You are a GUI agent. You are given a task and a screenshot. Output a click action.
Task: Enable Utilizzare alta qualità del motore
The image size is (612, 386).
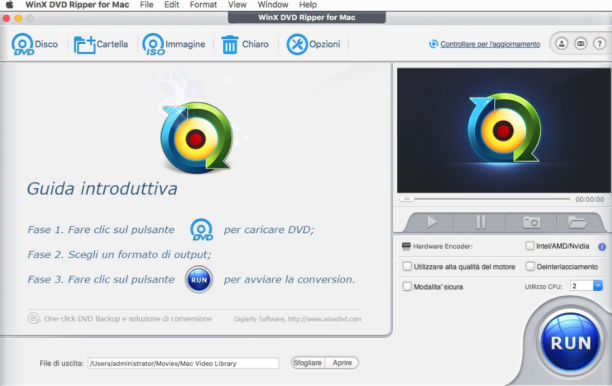click(x=407, y=266)
